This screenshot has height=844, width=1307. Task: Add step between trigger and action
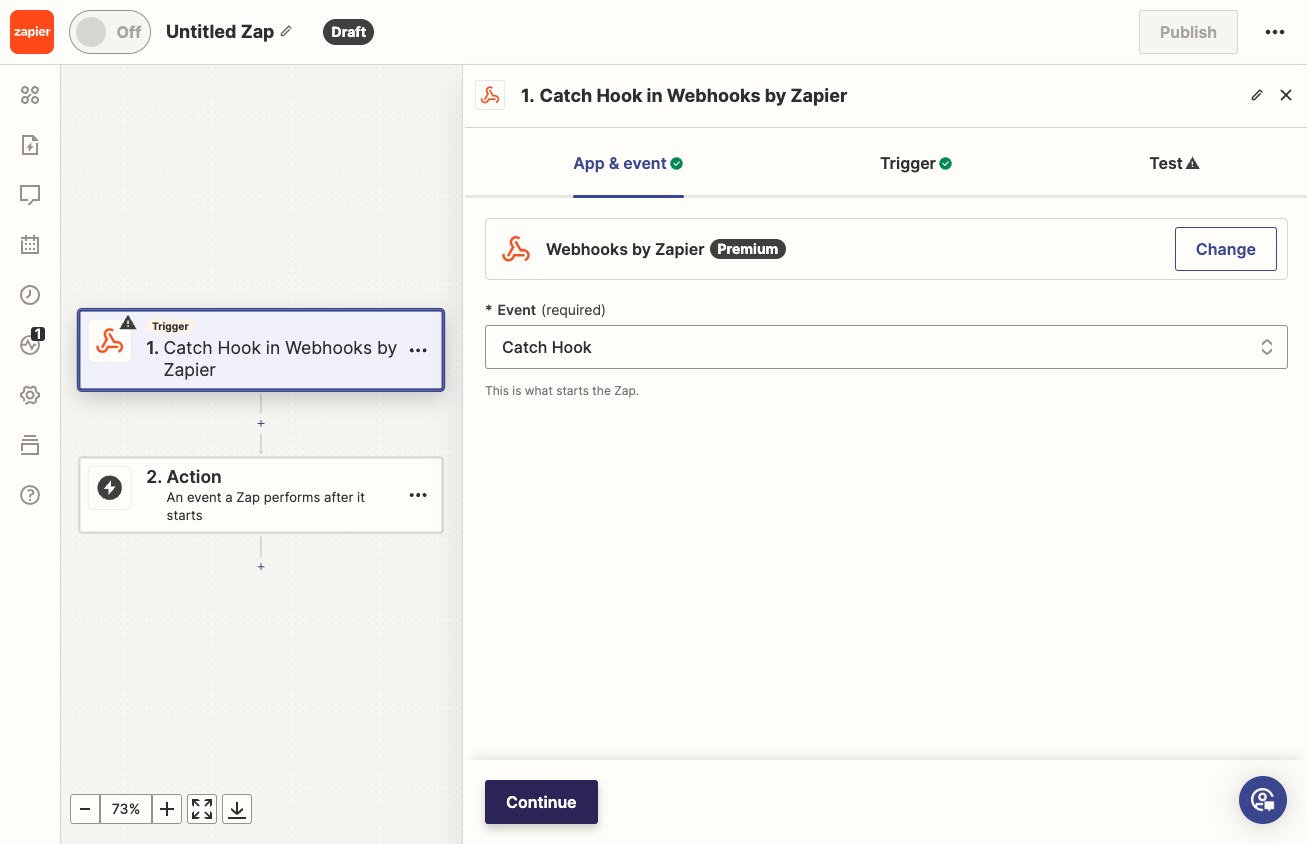tap(261, 423)
